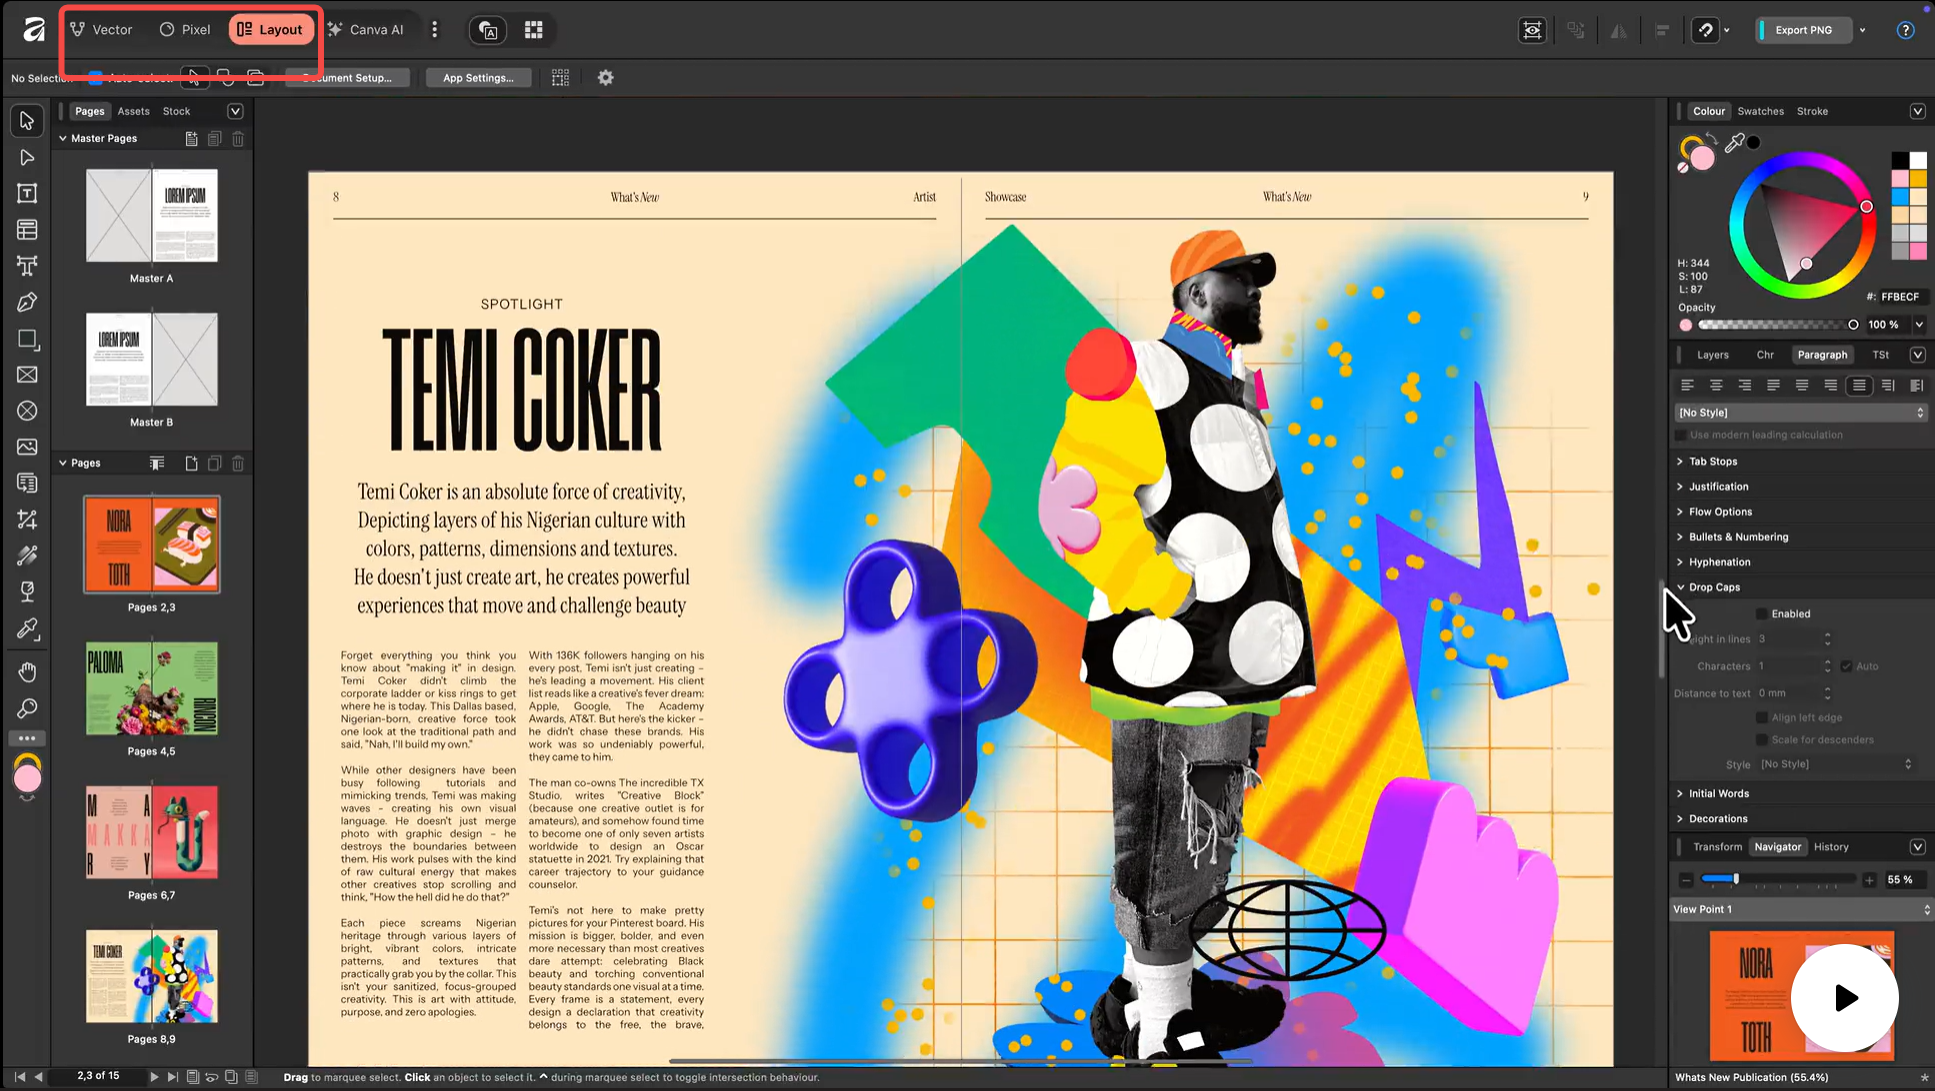Select the Frame Text tool
Viewport: 1935px width, 1091px height.
click(x=27, y=193)
